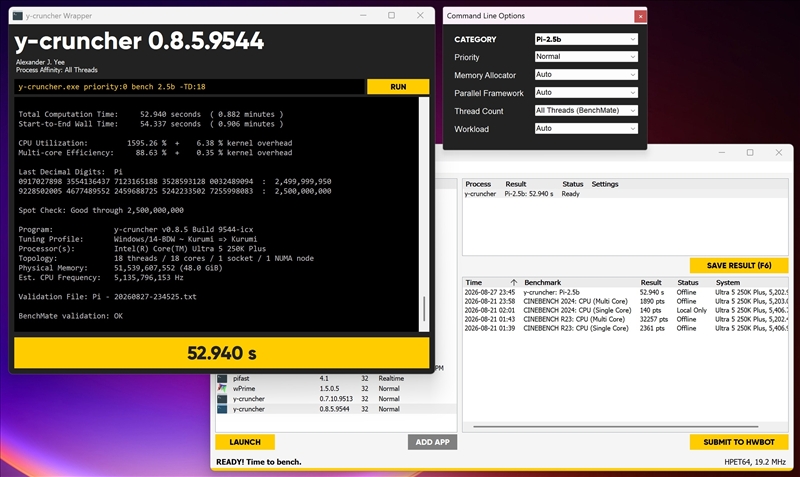Image resolution: width=800 pixels, height=477 pixels.
Task: Select CINEBENCH R23 CPU (Multi Core) result
Action: pos(626,319)
